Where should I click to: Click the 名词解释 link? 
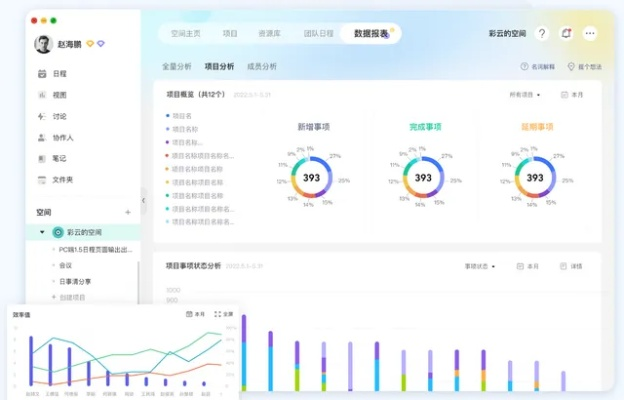pos(538,67)
